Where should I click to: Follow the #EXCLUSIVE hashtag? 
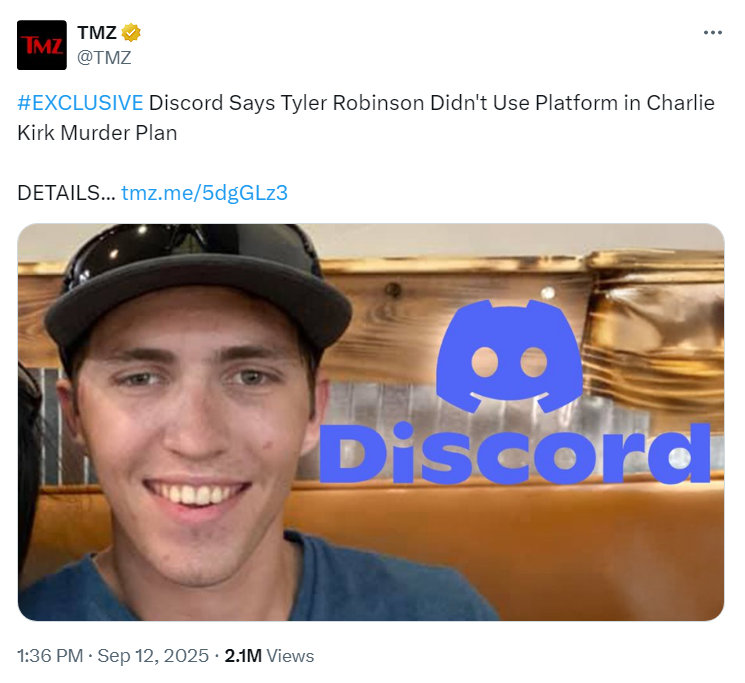[x=80, y=103]
